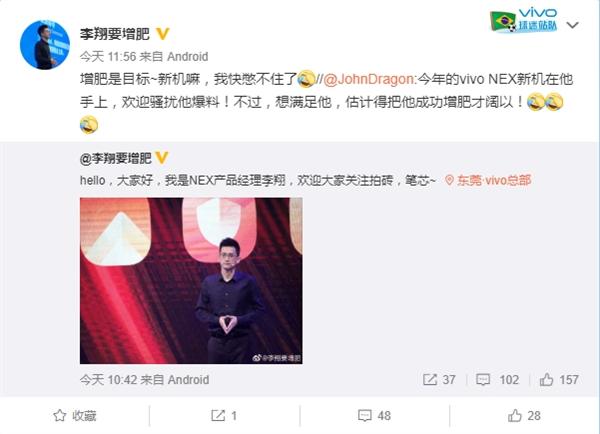Toggle the thumbs-up like showing 28
This screenshot has height=434, width=600.
pyautogui.click(x=524, y=416)
